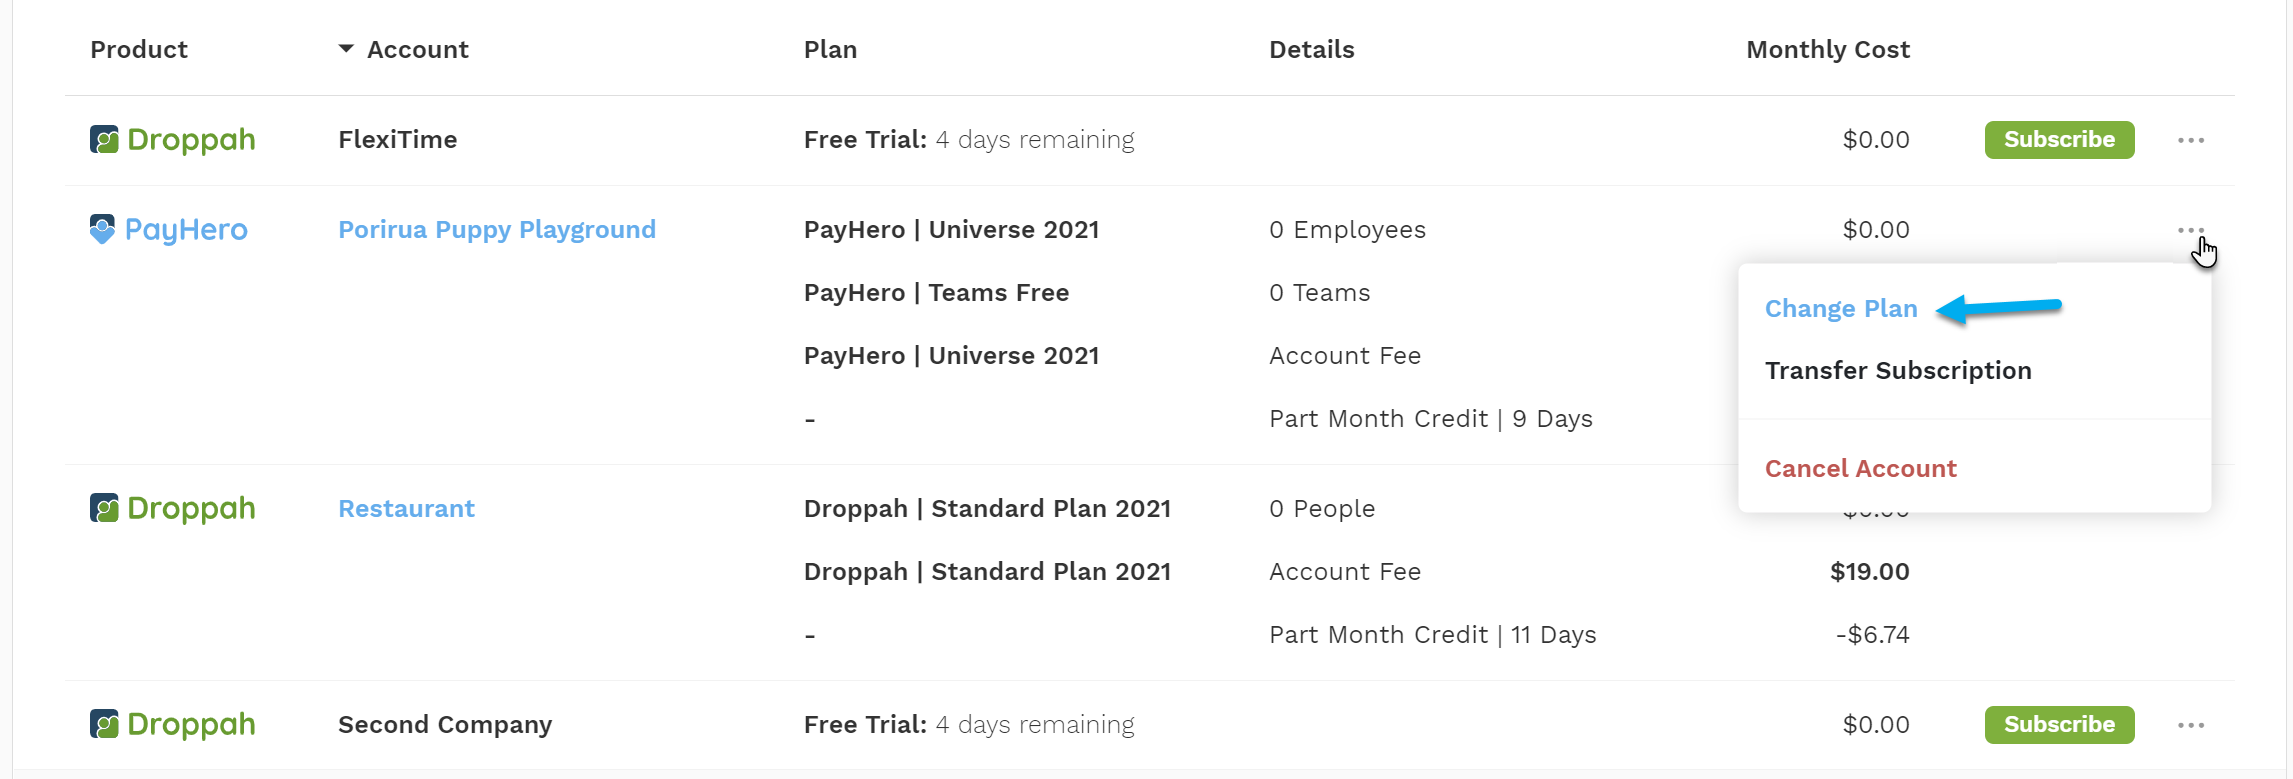Select Cancel Account in the menu
Viewport: 2293px width, 779px height.
1860,469
